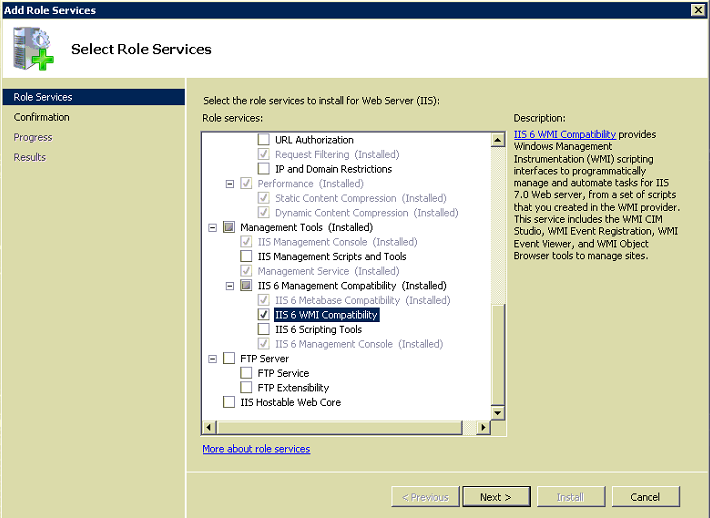This screenshot has height=518, width=710.
Task: Select the IIS 6 Scripting Tools label
Action: pyautogui.click(x=319, y=329)
